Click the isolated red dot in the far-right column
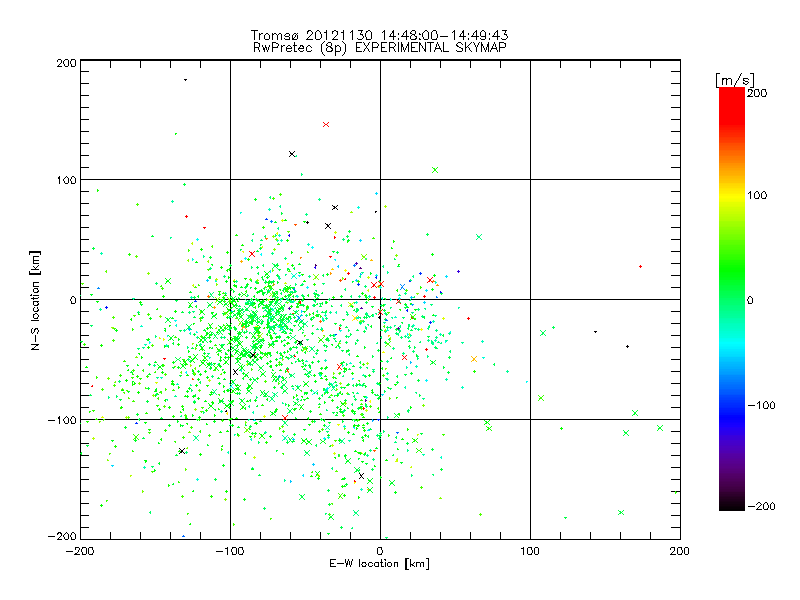The height and width of the screenshot is (600, 800). pos(640,266)
